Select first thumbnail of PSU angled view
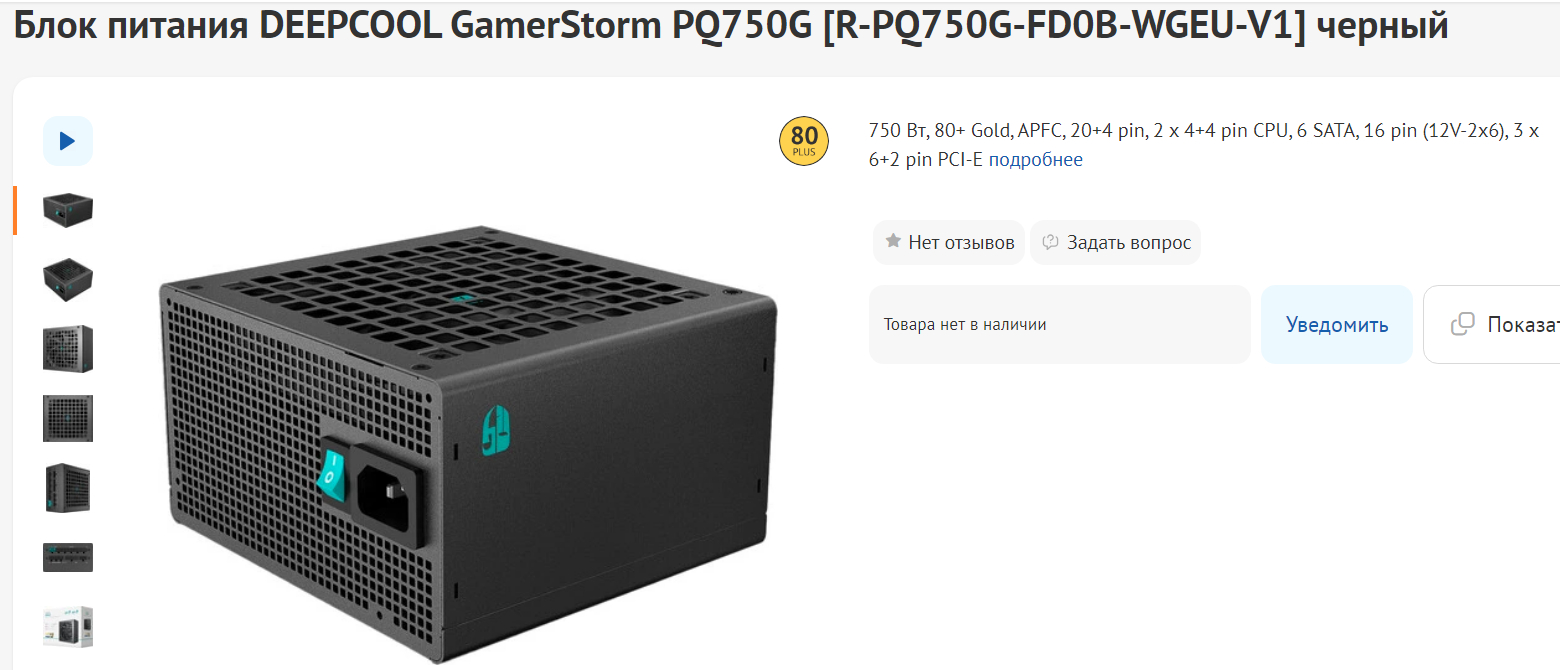 [x=68, y=209]
